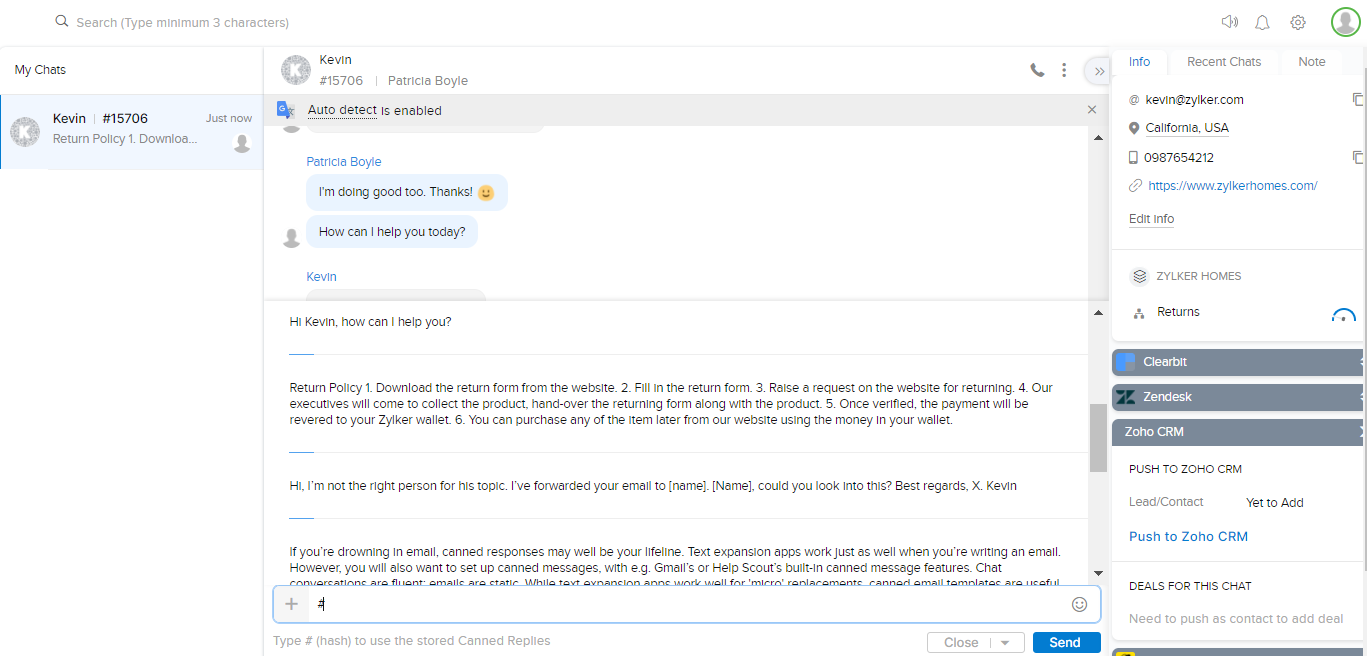Click the plus attachment icon
This screenshot has height=656, width=1367.
point(291,604)
